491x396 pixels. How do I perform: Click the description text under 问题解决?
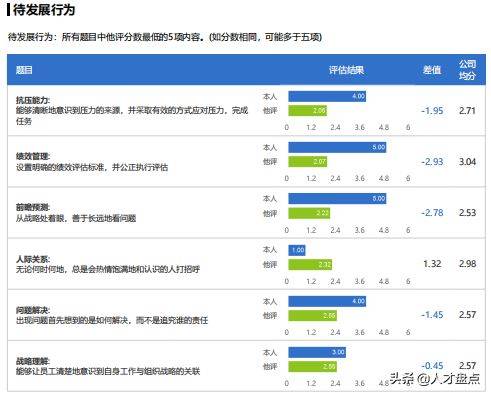[x=112, y=321]
